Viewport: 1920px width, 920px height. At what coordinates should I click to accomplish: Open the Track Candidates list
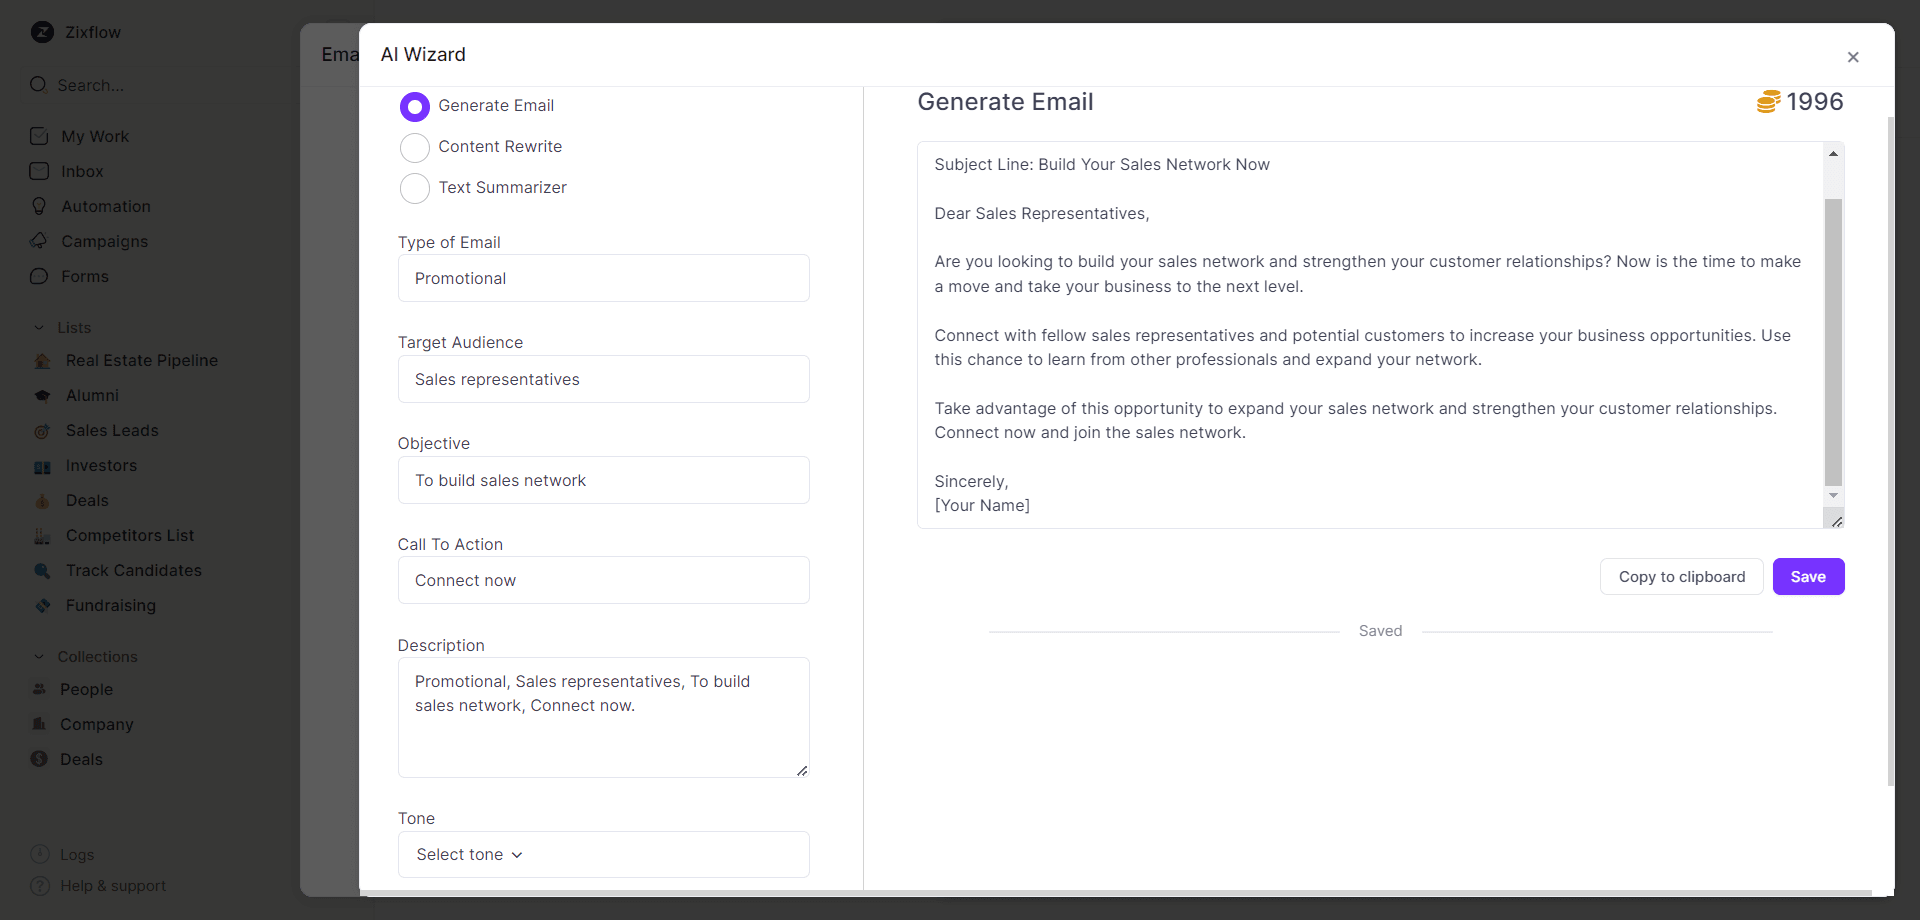(133, 570)
